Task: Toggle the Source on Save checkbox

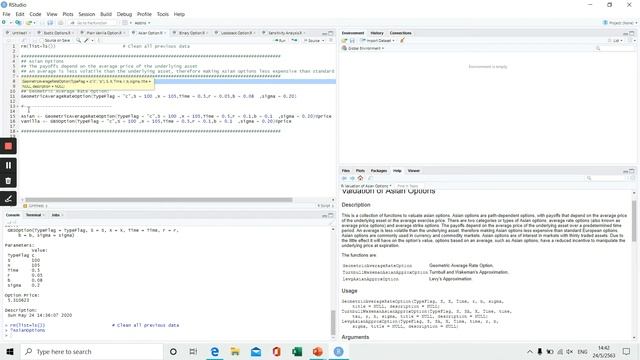Action: 42,40
